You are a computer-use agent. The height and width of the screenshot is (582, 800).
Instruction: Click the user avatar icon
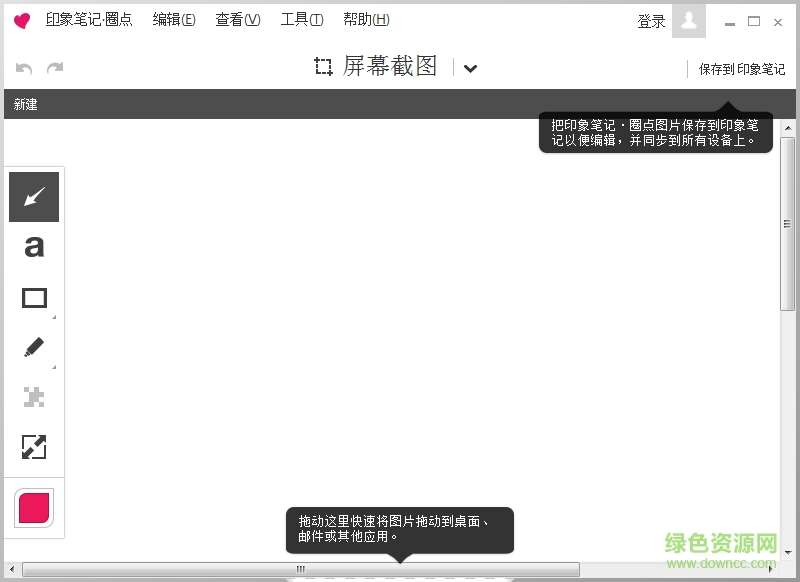coord(688,20)
